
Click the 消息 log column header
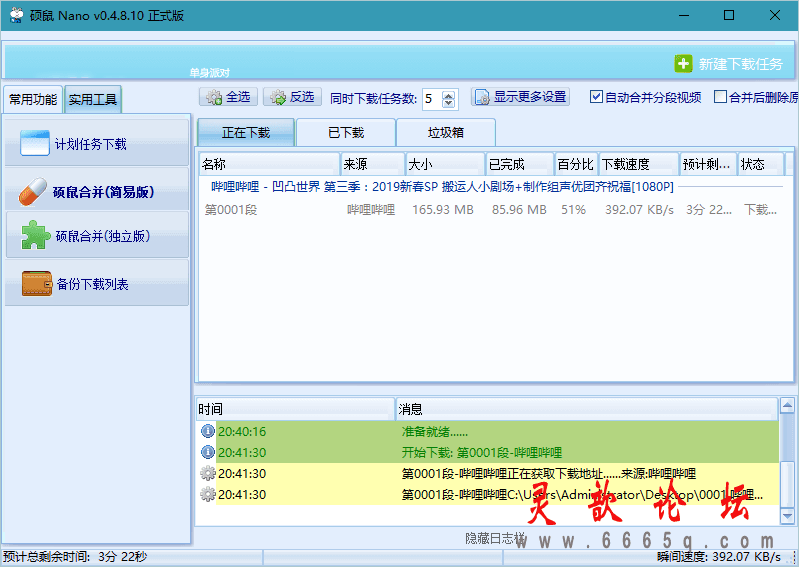click(x=587, y=409)
